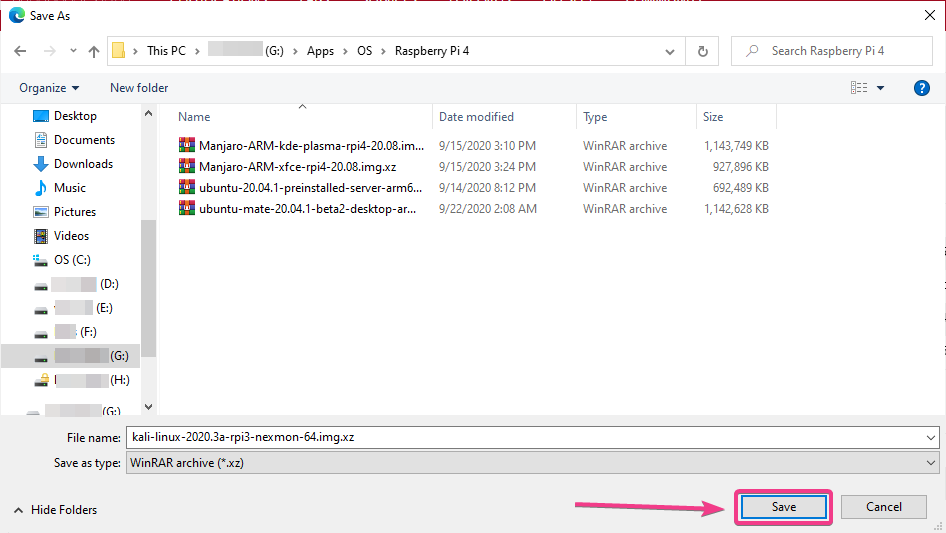Select the (E:) drive
This screenshot has width=946, height=533.
(x=74, y=308)
